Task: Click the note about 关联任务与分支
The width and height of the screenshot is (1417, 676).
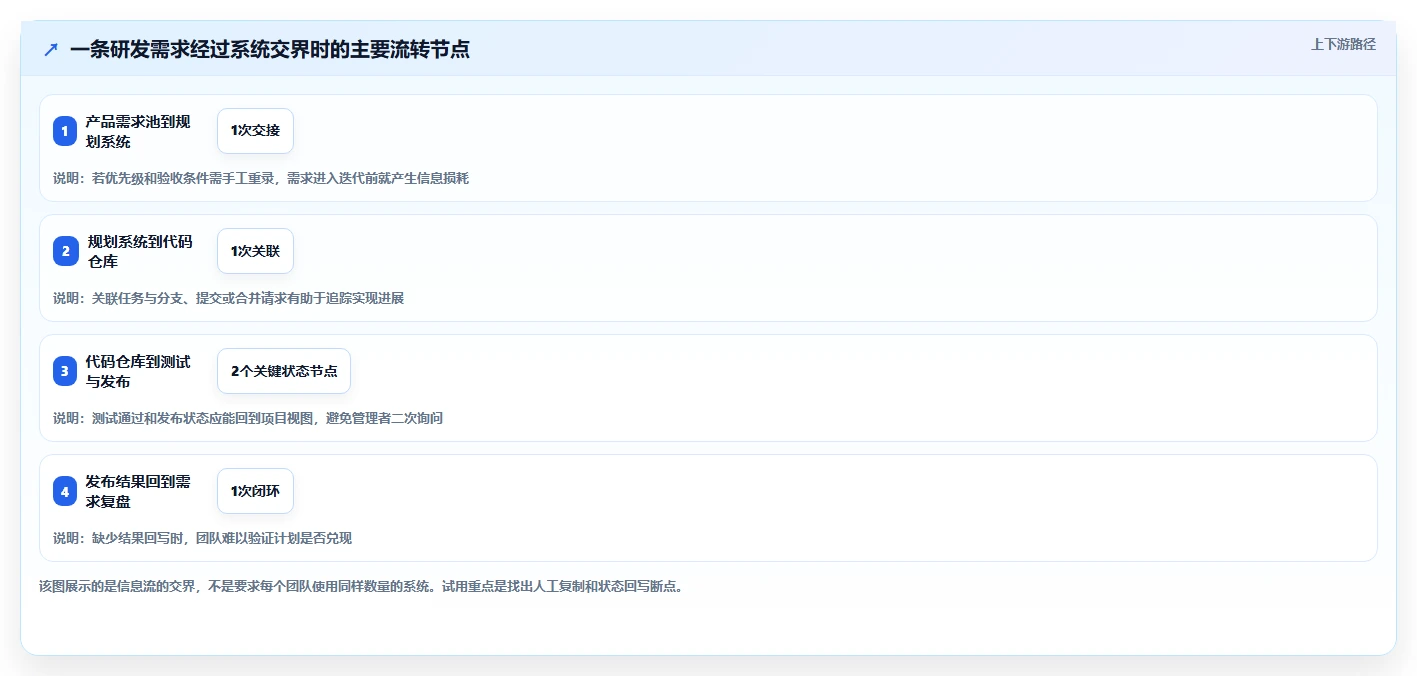Action: coord(229,298)
